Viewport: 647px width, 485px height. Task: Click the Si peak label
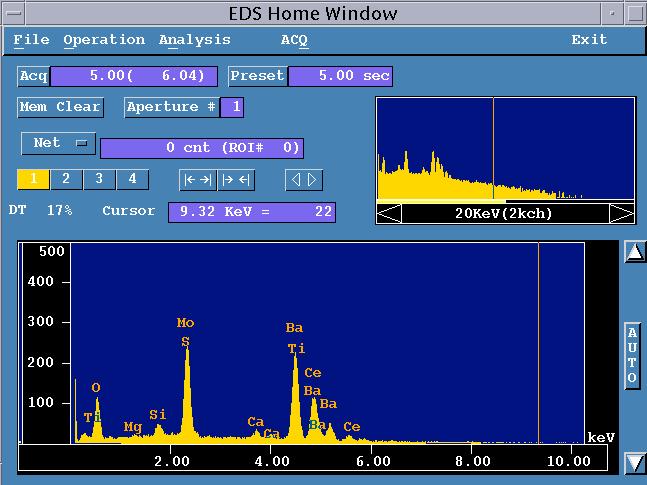coord(158,414)
